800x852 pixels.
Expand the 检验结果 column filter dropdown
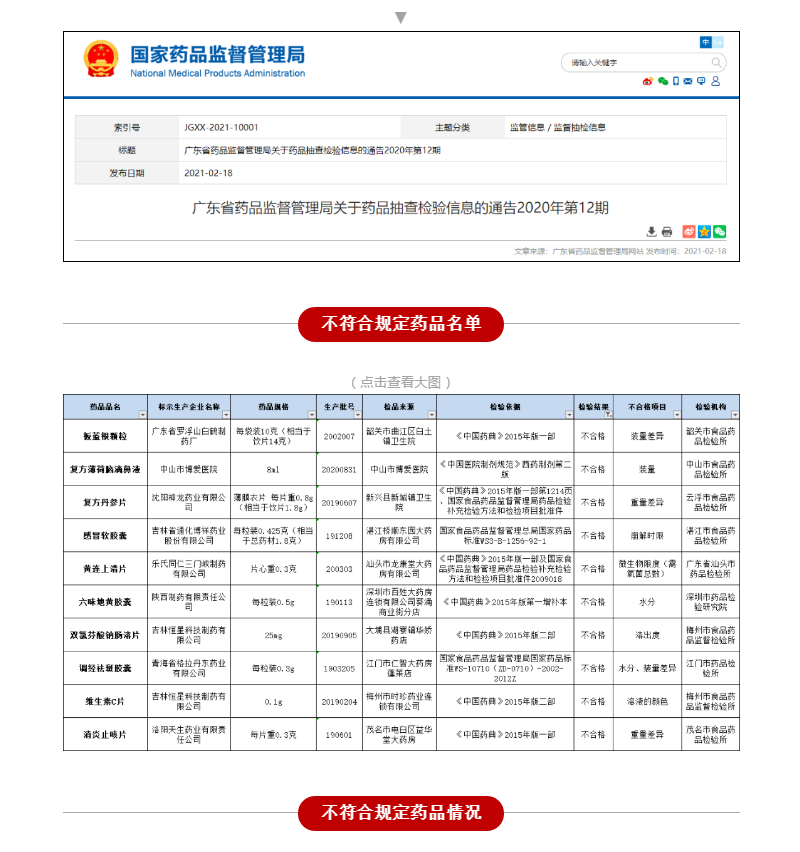607,414
